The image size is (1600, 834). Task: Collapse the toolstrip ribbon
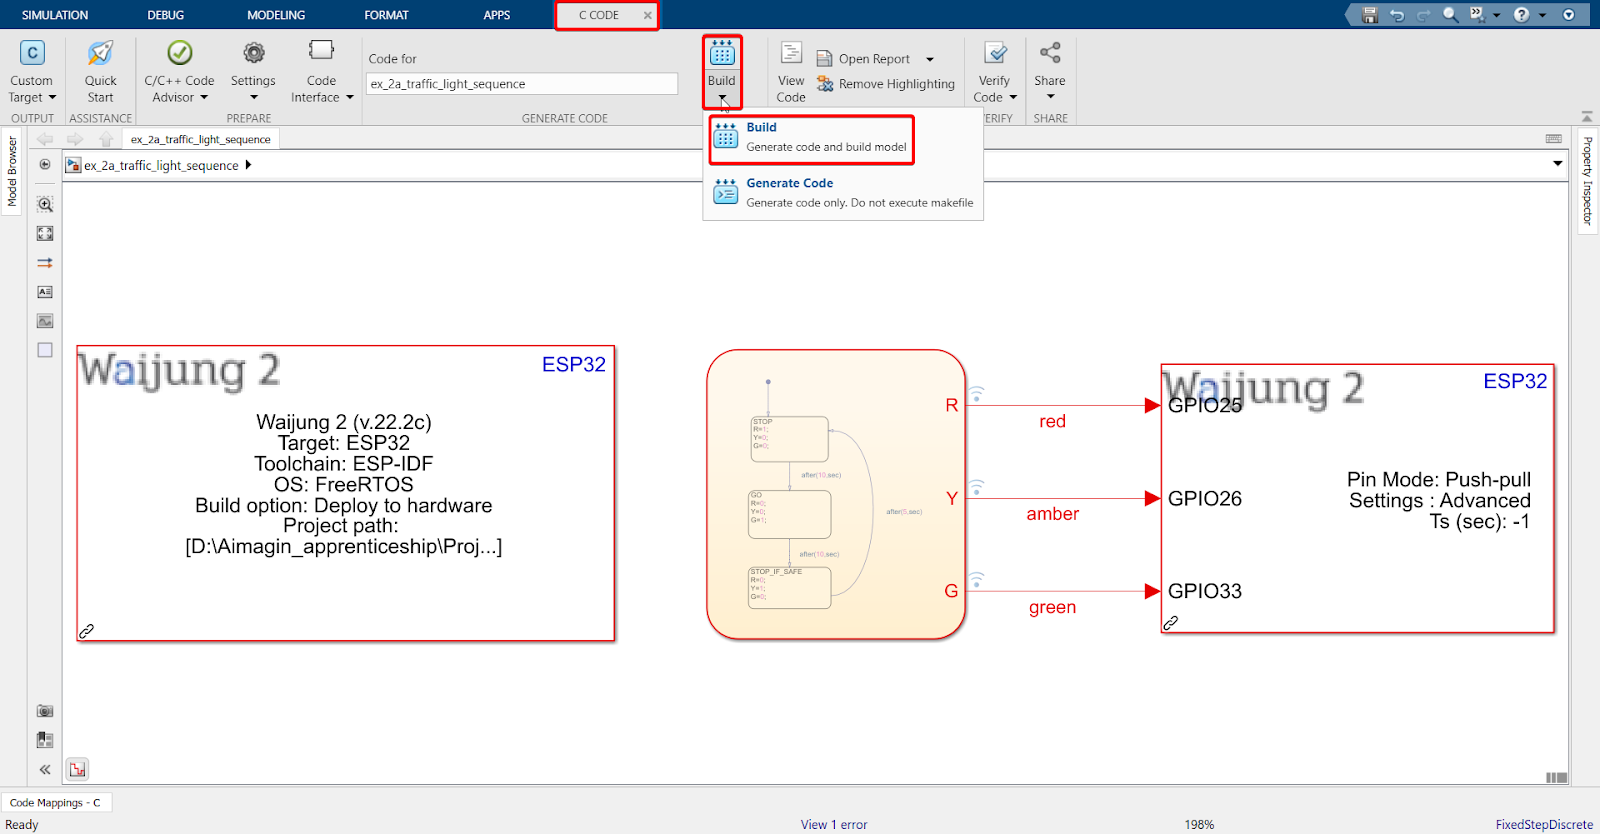1587,117
